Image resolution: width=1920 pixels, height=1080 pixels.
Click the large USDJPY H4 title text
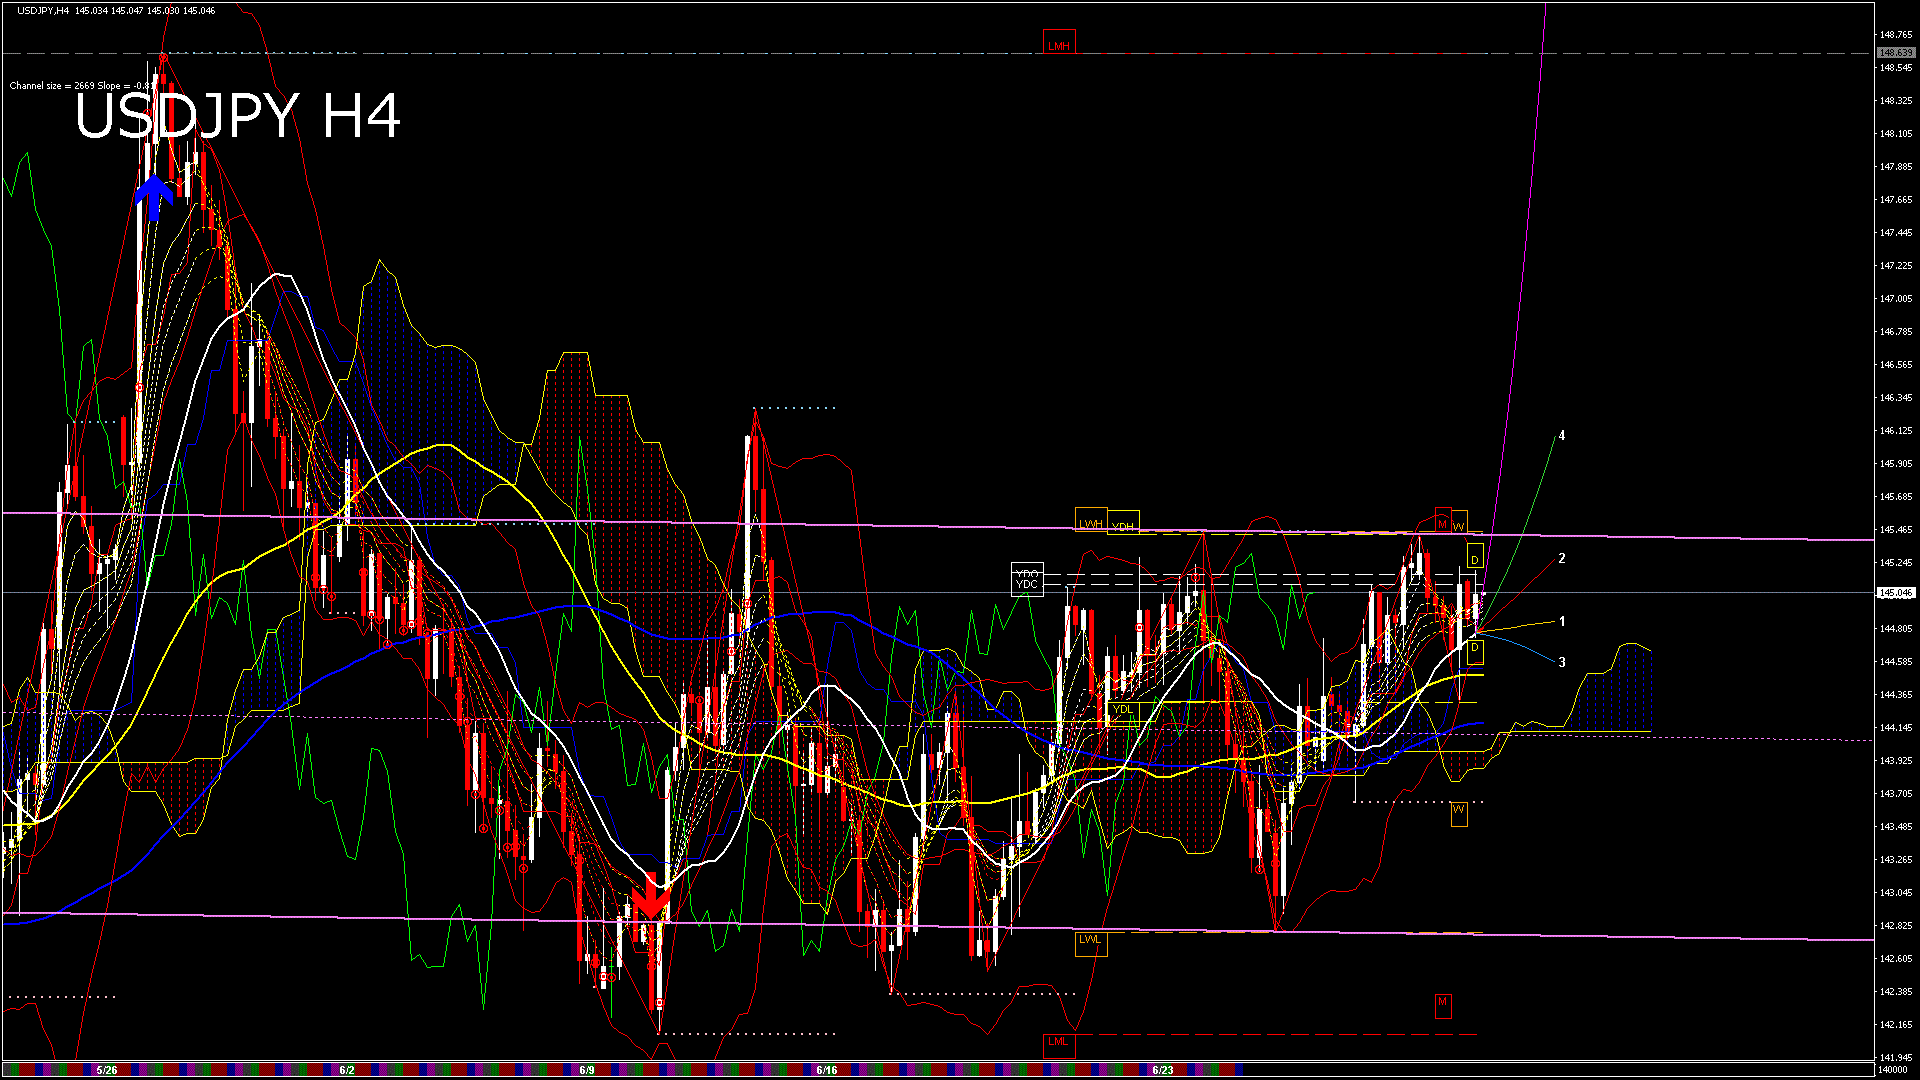pos(238,116)
